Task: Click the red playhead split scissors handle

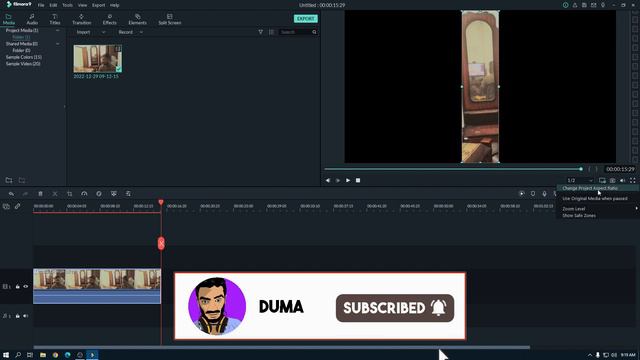Action: [161, 243]
